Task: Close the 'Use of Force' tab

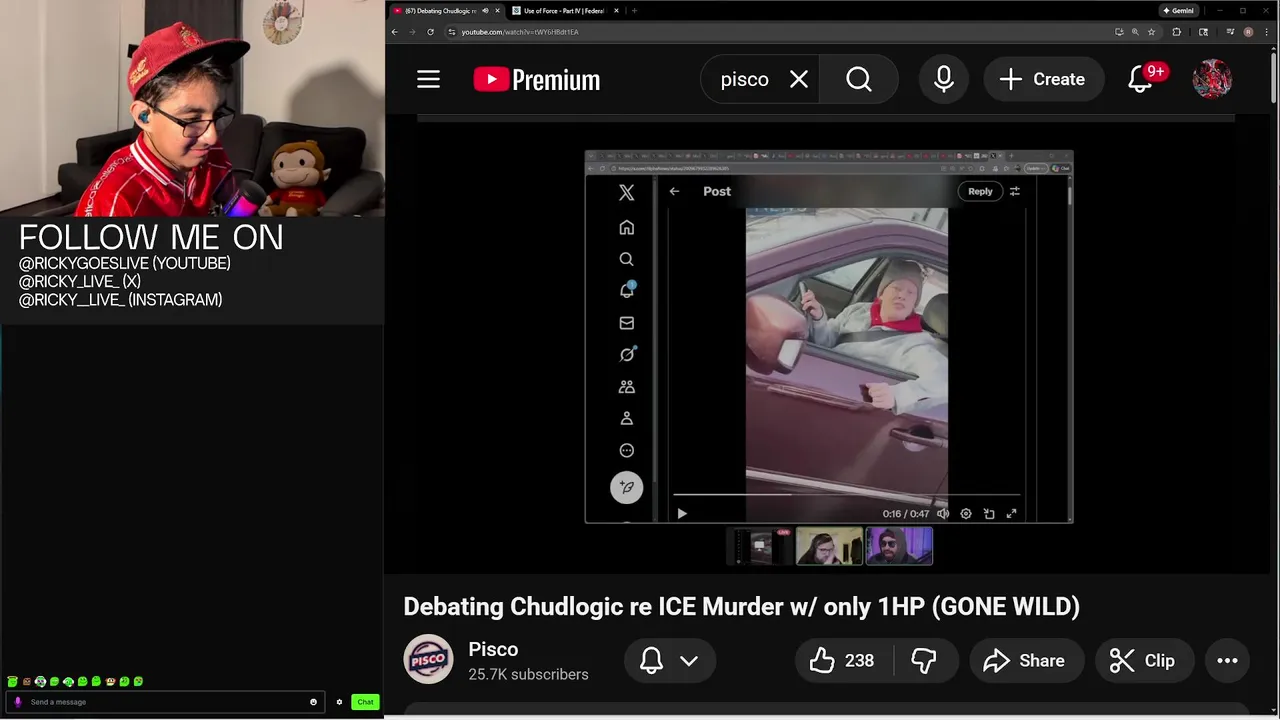Action: [616, 11]
